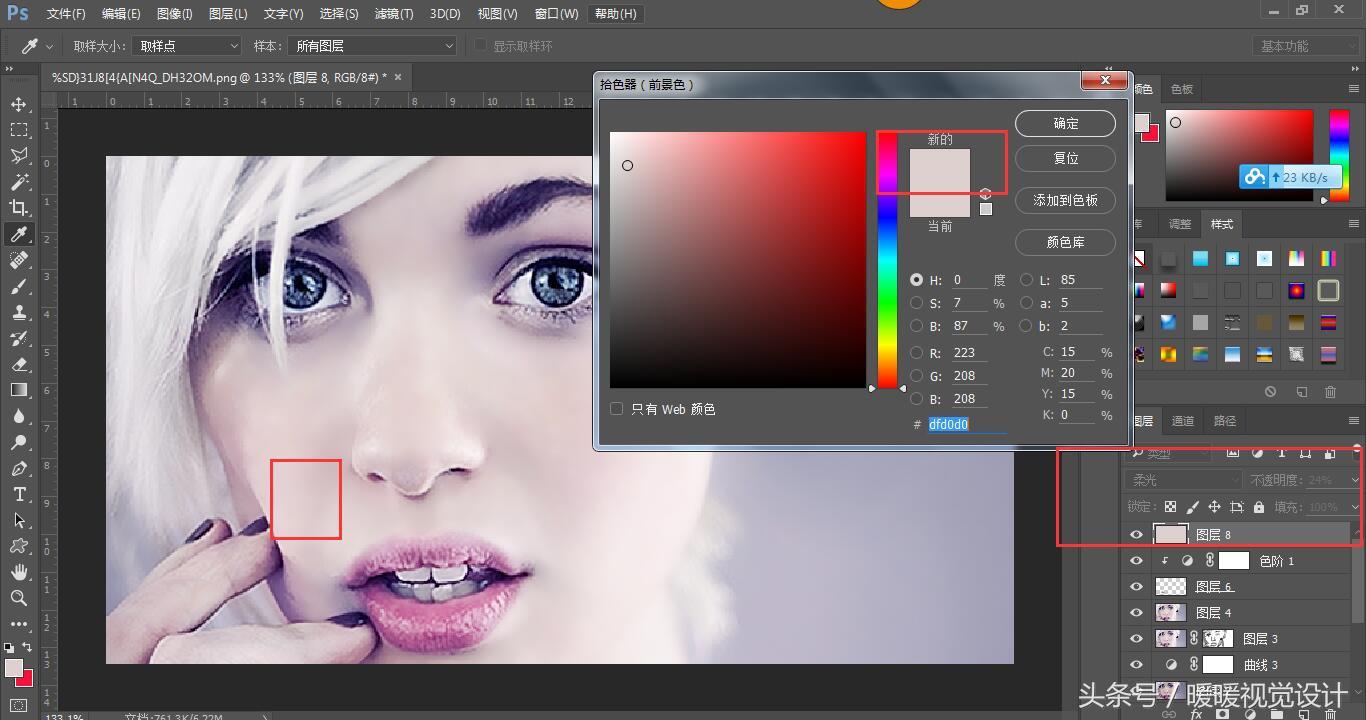
Task: Switch to the 通道 channels tab
Action: pyautogui.click(x=1183, y=421)
